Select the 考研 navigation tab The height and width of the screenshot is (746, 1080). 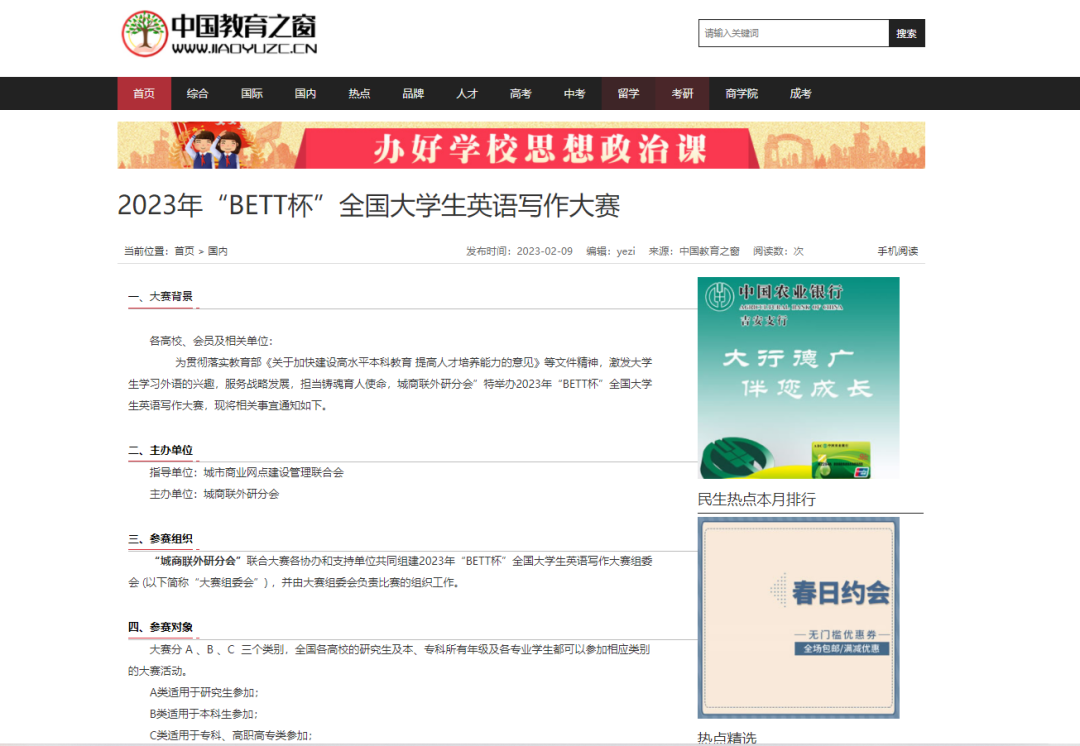(x=682, y=93)
